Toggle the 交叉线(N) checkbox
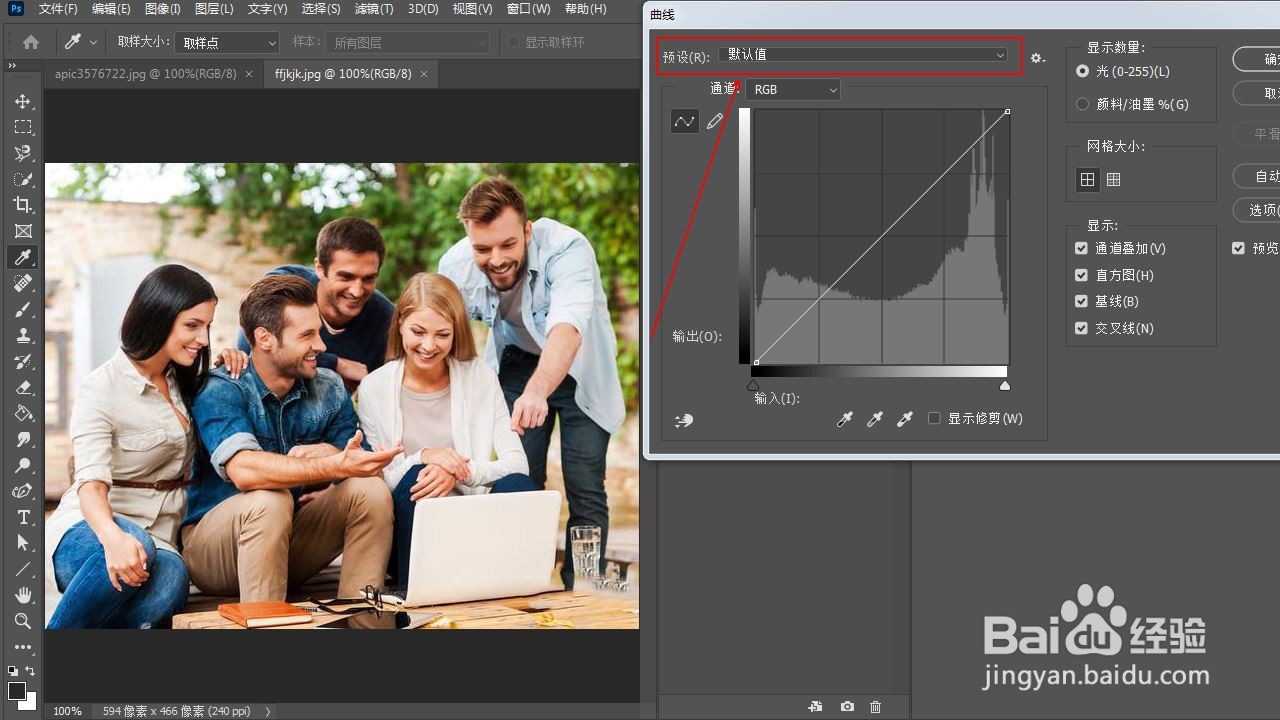This screenshot has width=1280, height=720. pos(1081,328)
